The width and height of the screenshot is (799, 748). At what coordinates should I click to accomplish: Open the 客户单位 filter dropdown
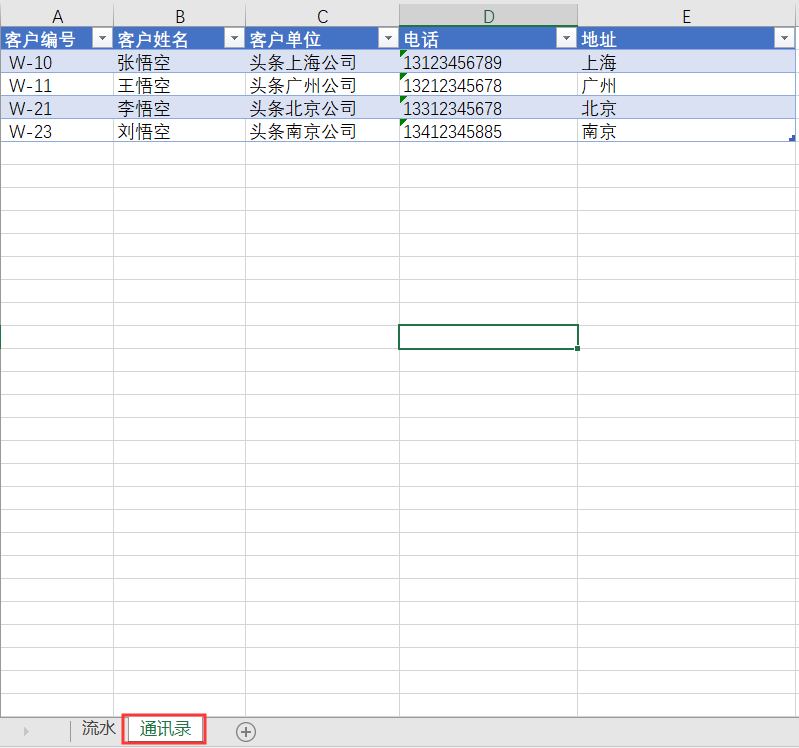[388, 38]
